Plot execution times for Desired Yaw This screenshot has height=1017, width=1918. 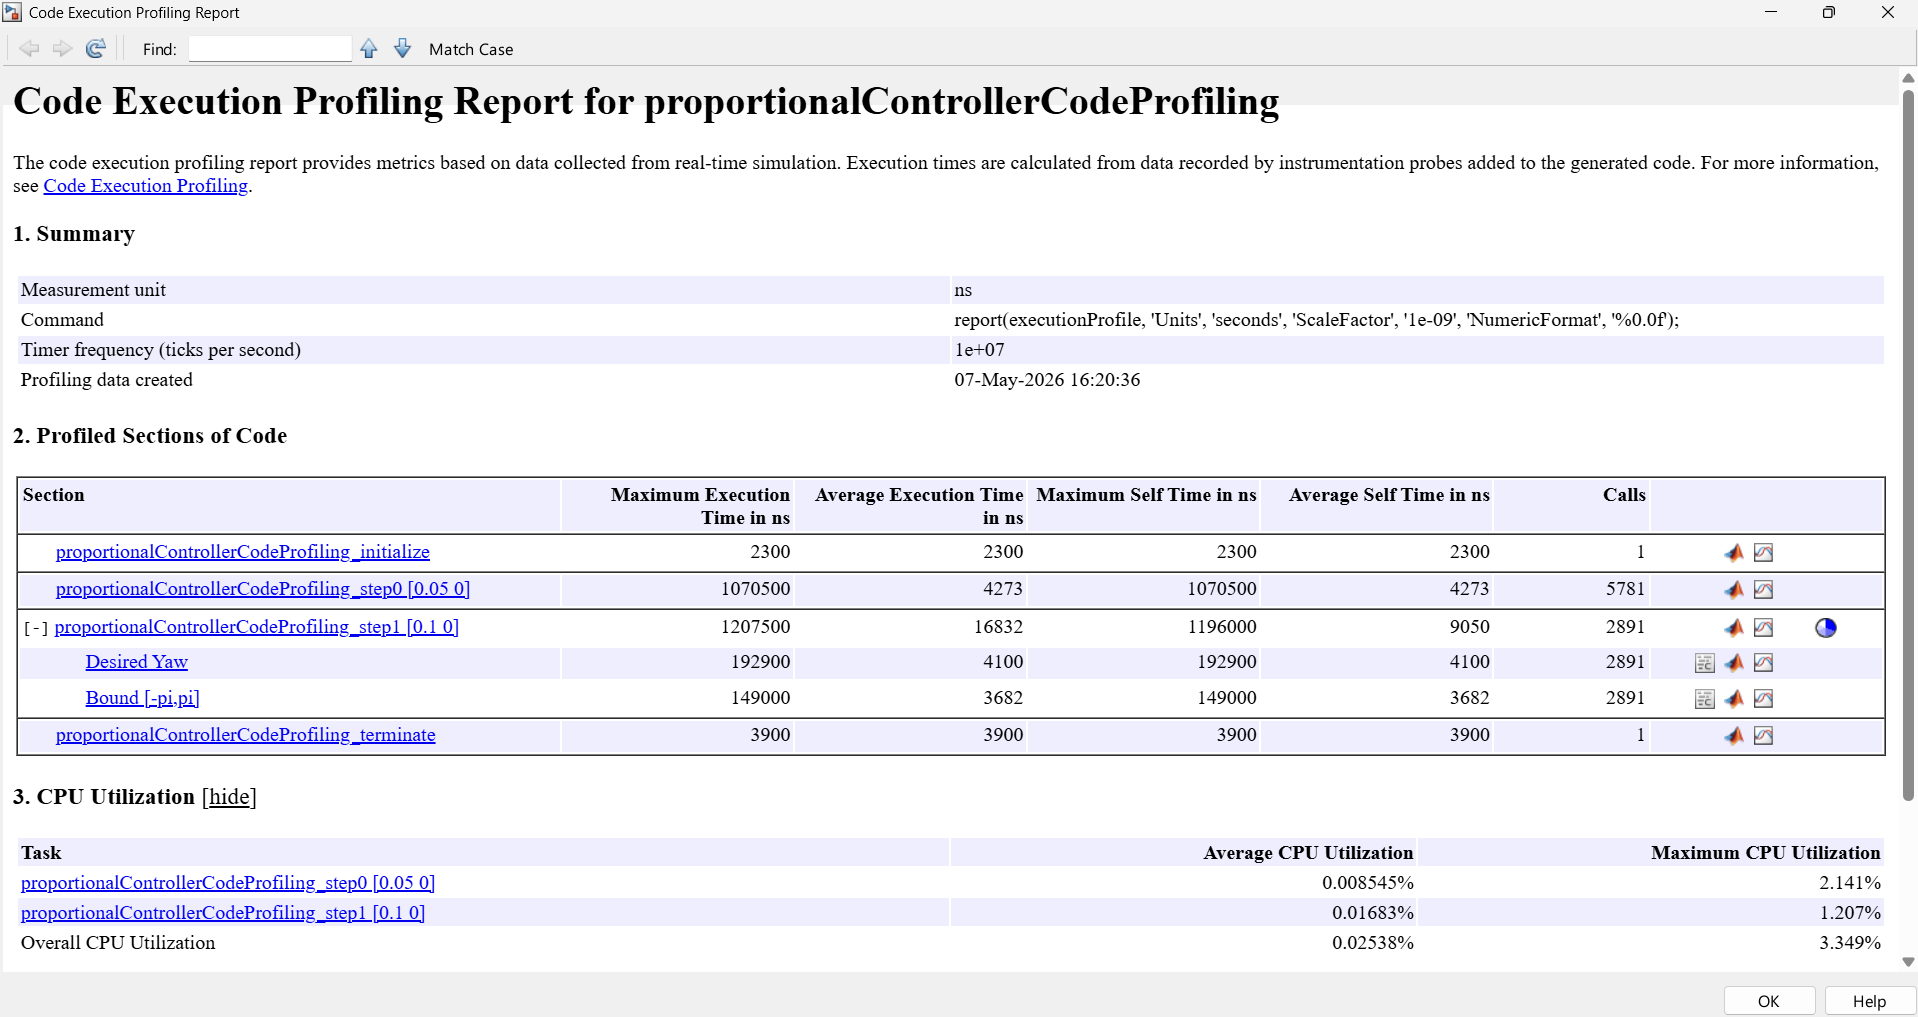1764,662
